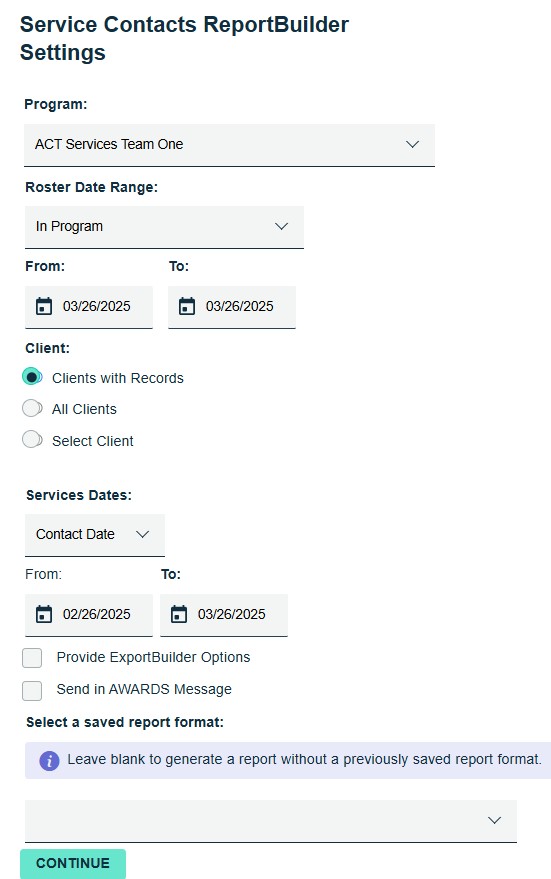The height and width of the screenshot is (879, 551).
Task: Click the calendar icon for roster From date
Action: 44,307
